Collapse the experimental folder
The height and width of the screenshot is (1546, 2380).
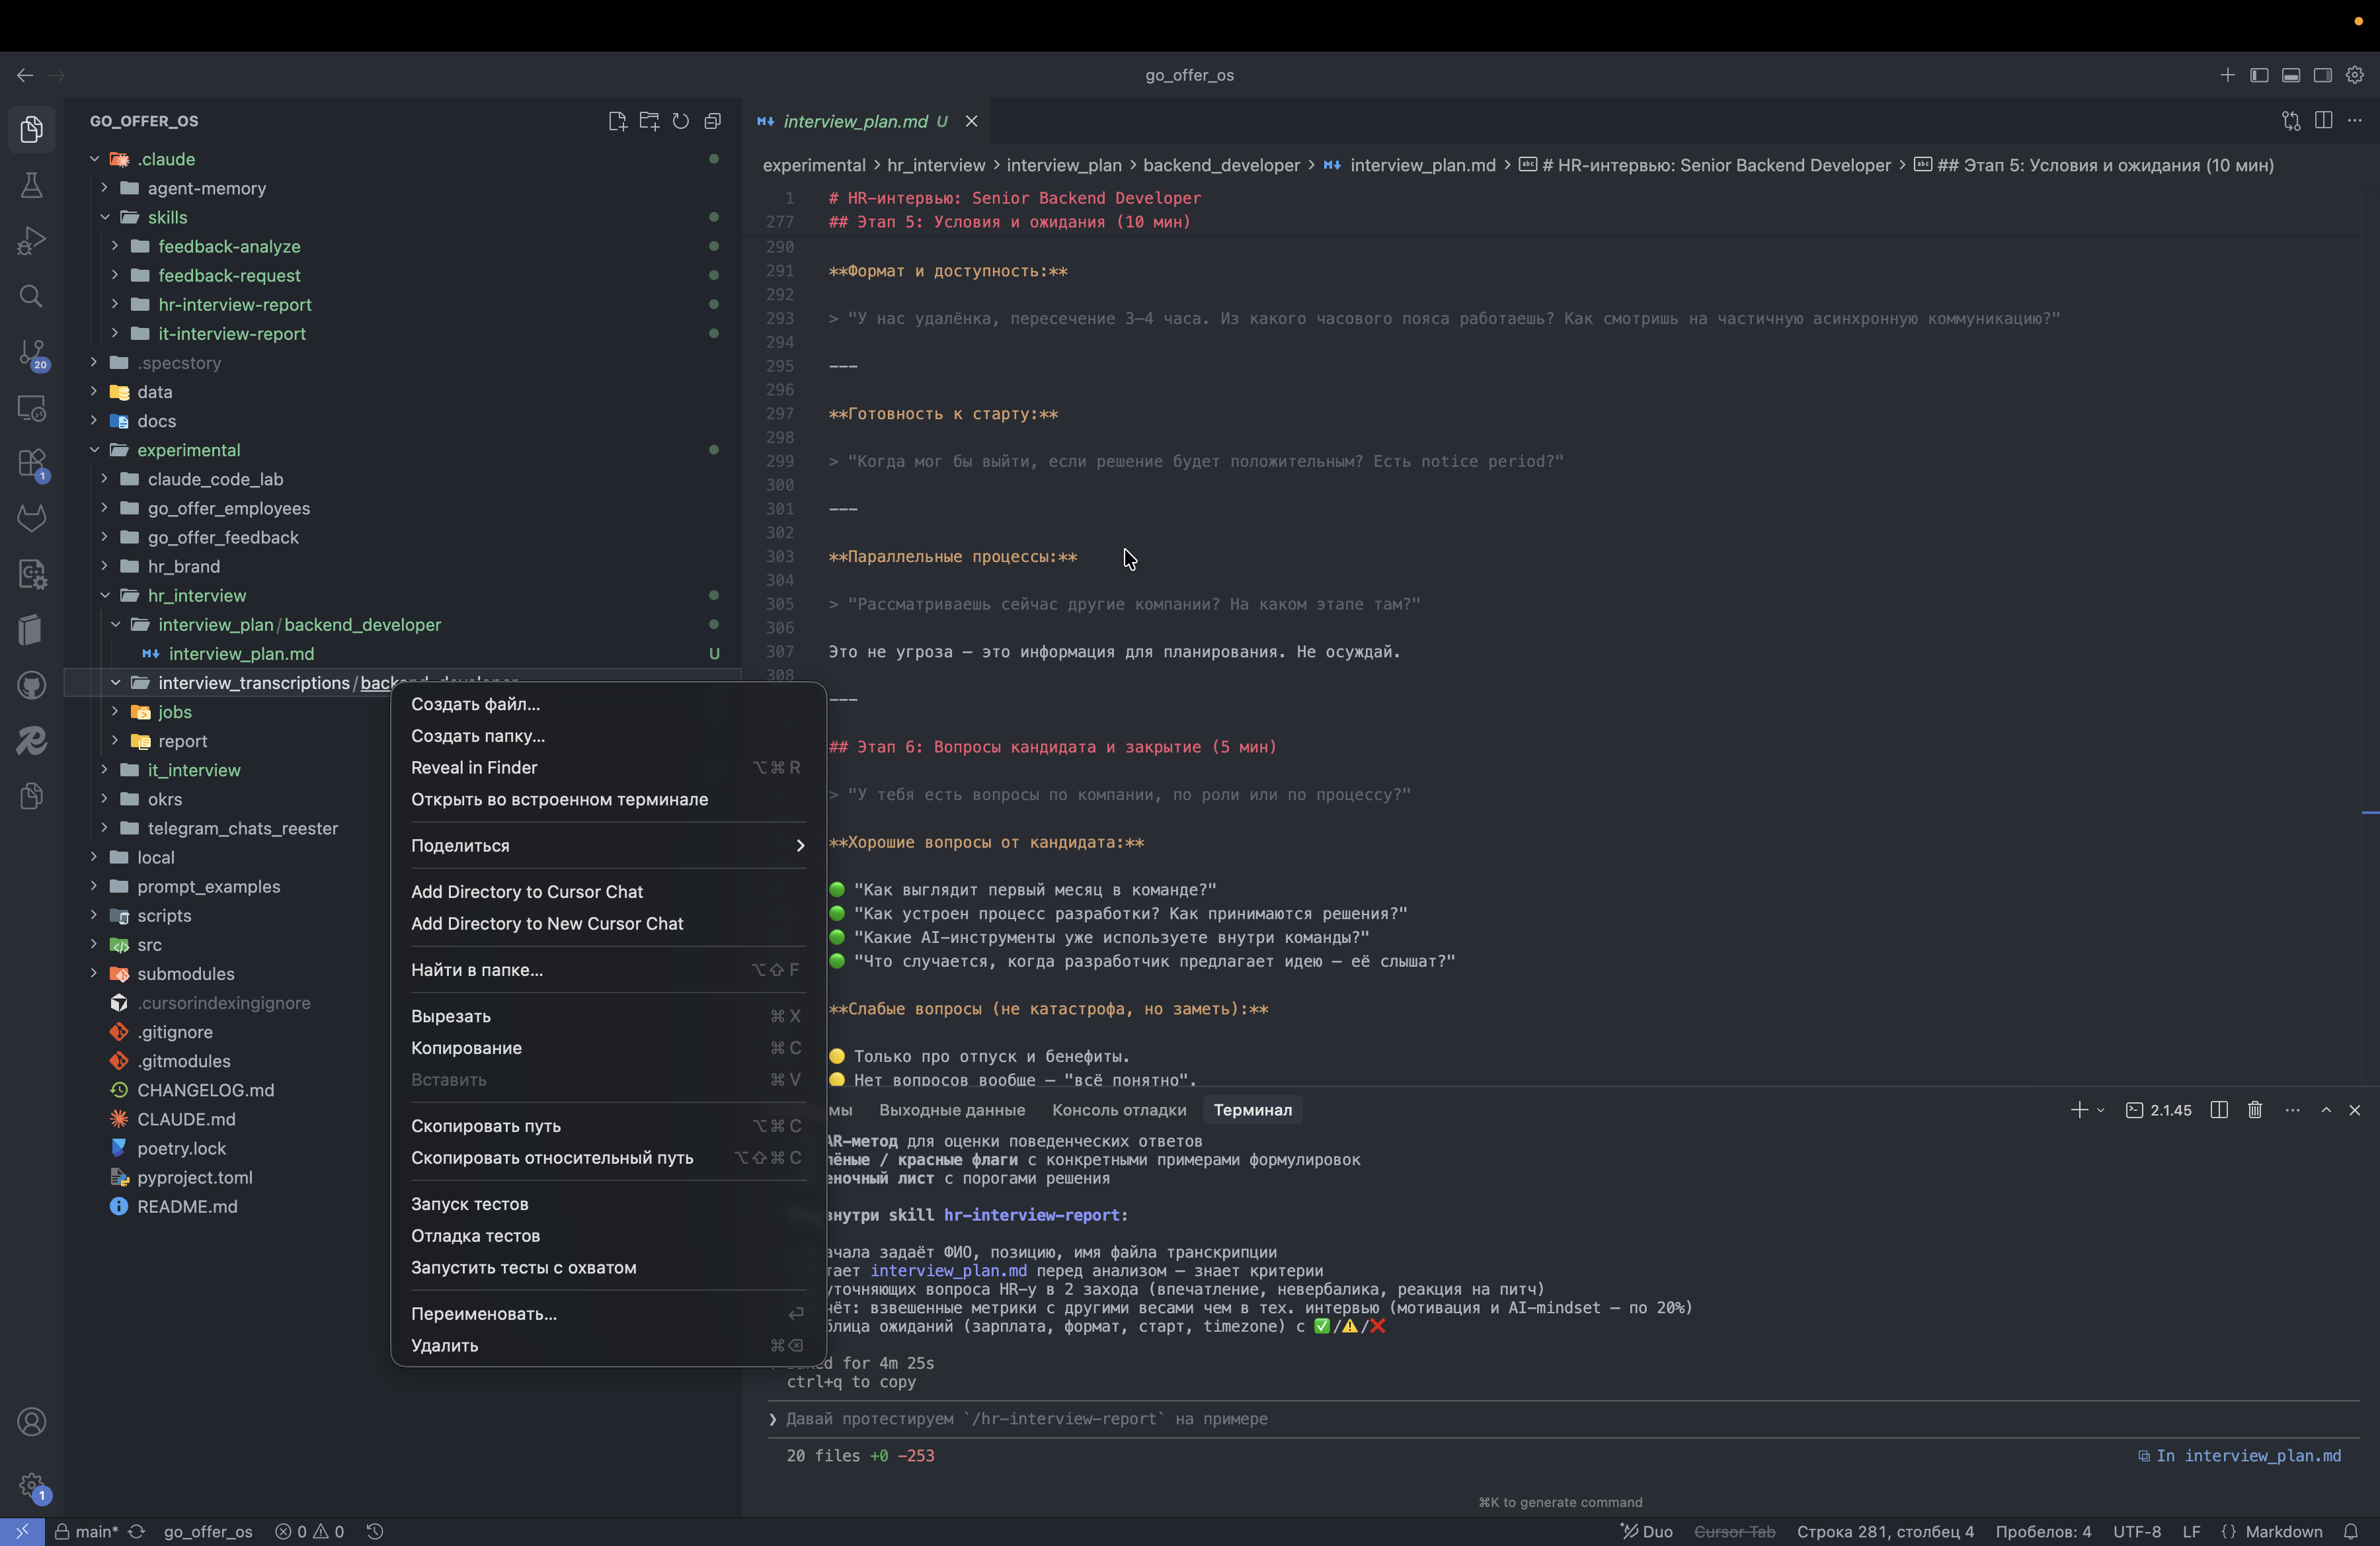pyautogui.click(x=188, y=450)
